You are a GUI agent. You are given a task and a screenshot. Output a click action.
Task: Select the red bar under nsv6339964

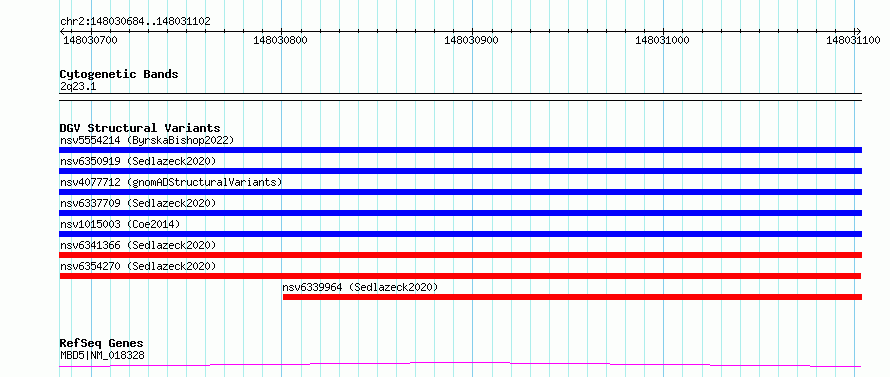tap(572, 297)
